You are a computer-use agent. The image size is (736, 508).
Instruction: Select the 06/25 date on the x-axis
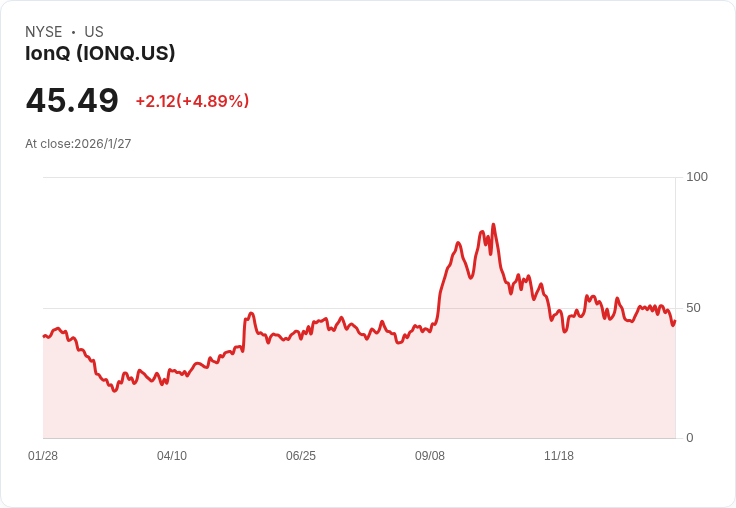click(301, 456)
